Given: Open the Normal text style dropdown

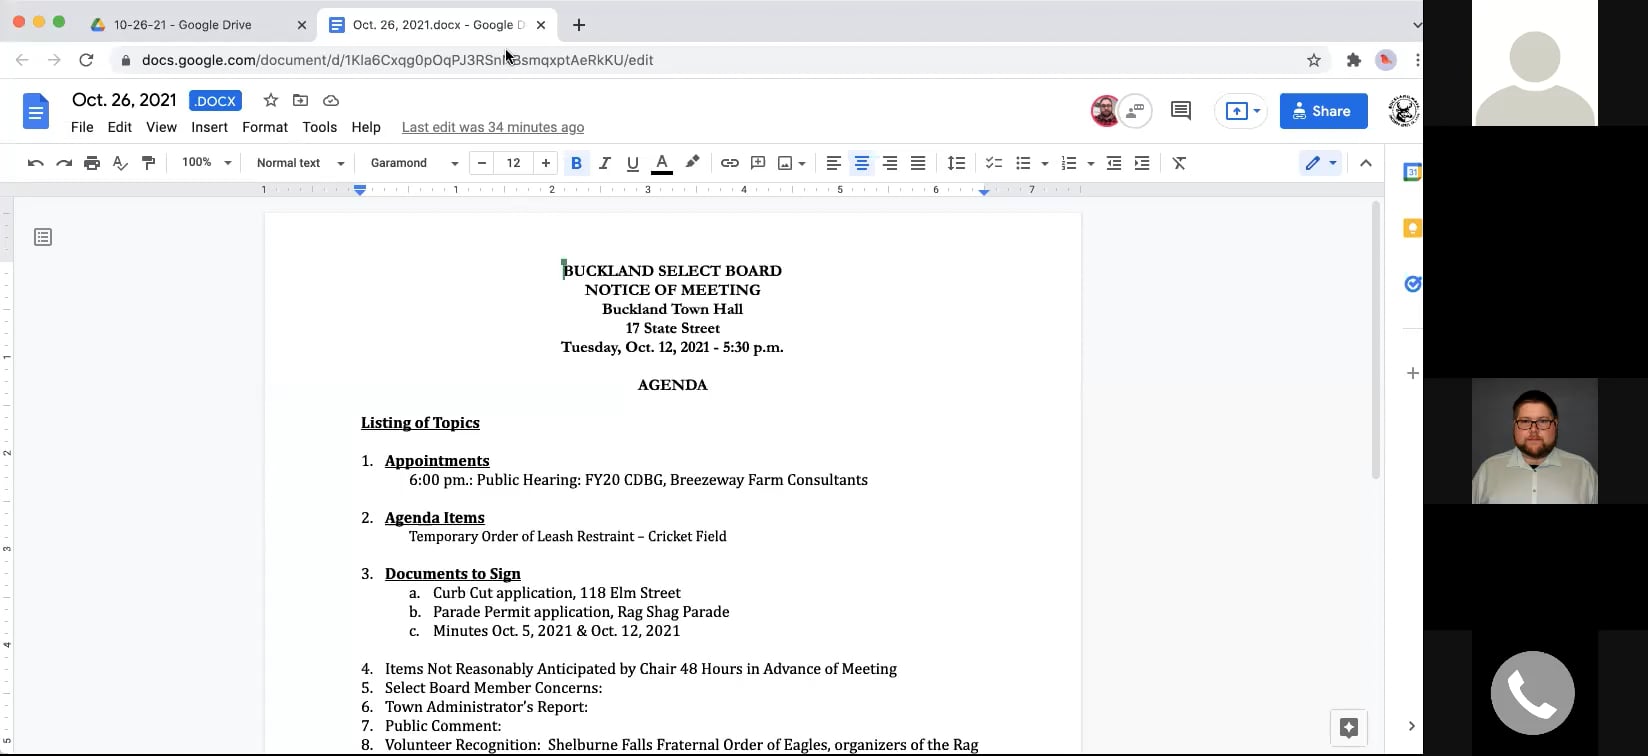Looking at the screenshot, I should tap(300, 163).
